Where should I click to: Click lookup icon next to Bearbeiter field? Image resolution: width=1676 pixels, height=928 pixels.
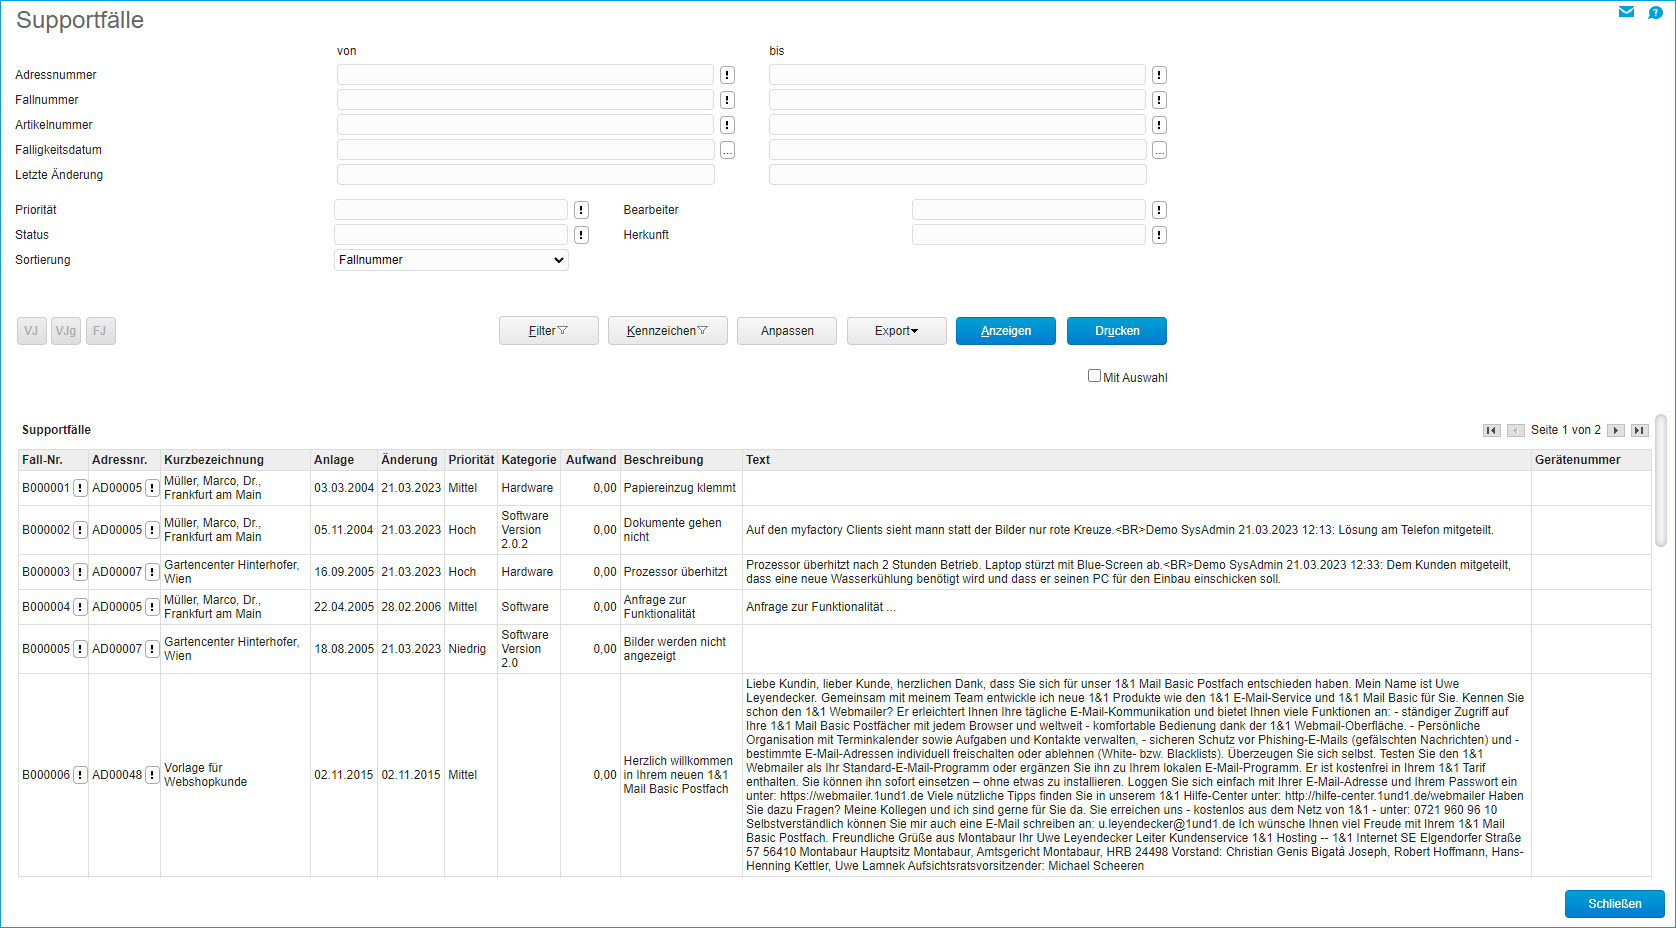pos(1159,210)
